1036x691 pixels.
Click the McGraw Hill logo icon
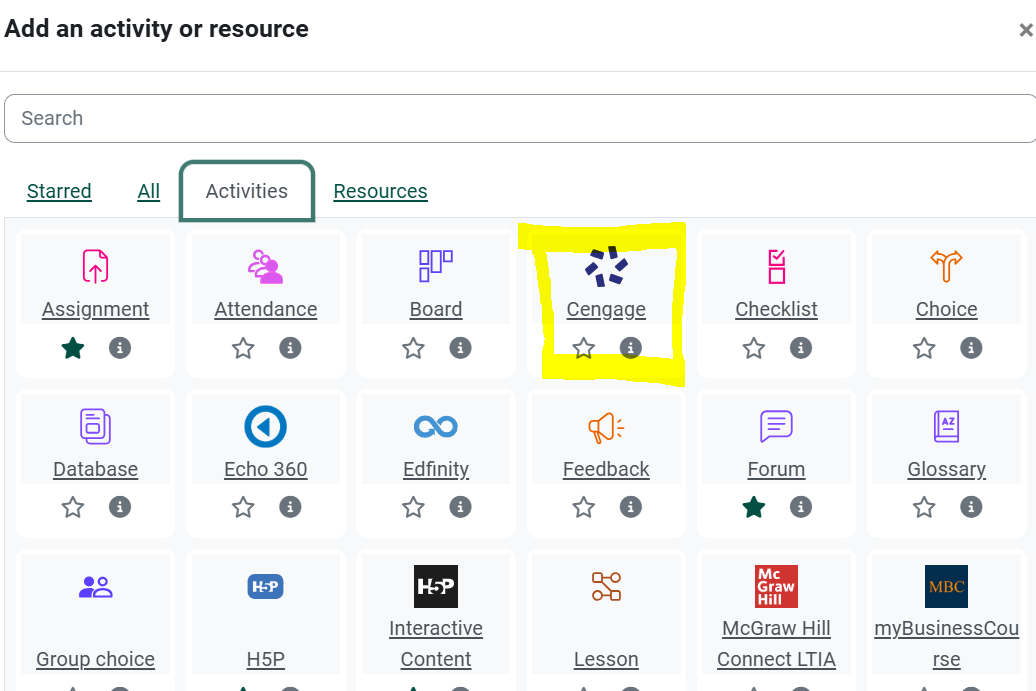pos(776,587)
